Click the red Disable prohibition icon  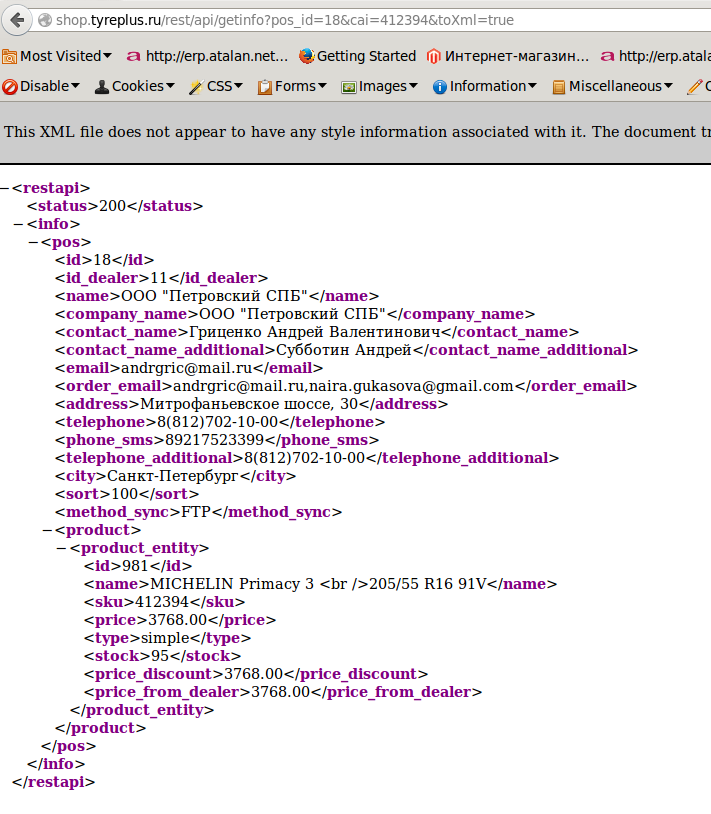pyautogui.click(x=10, y=87)
